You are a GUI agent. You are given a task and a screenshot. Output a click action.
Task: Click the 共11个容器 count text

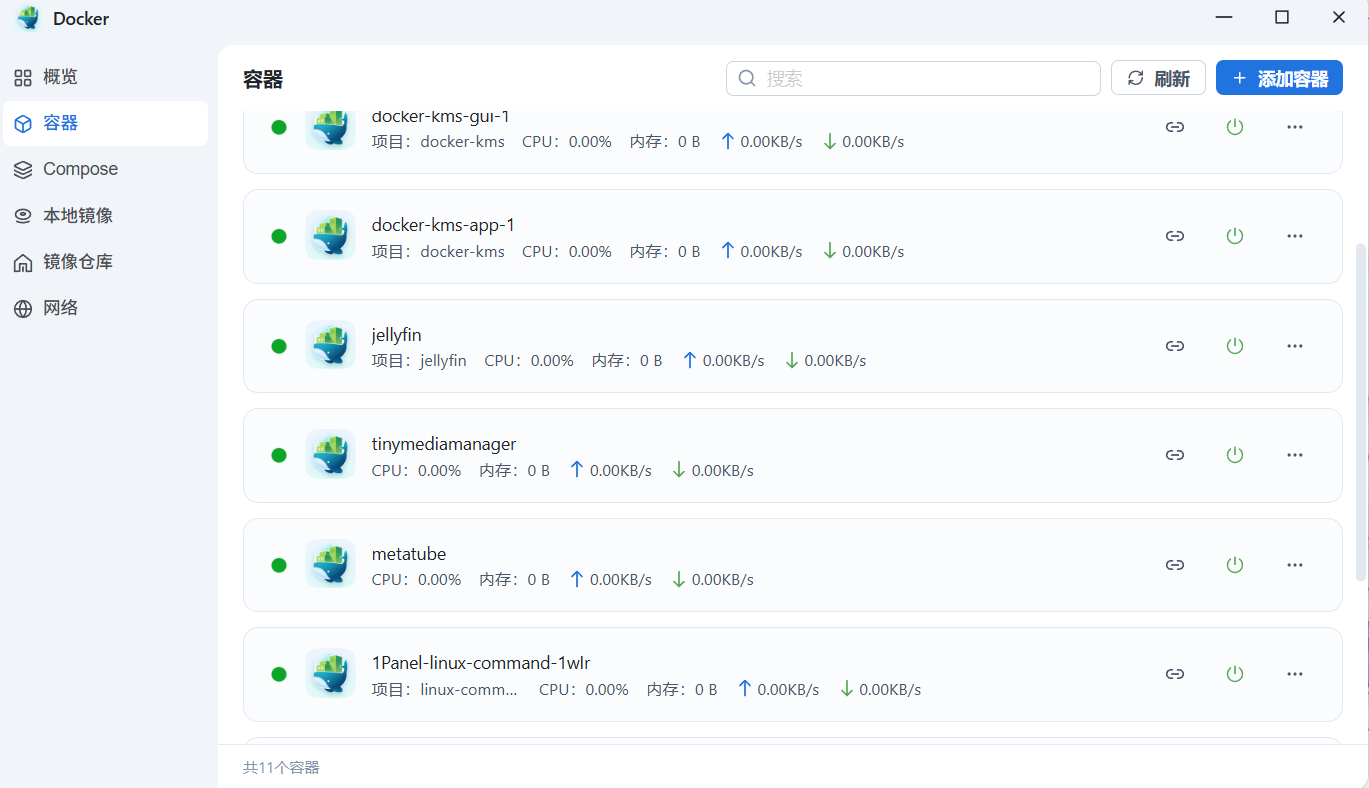point(281,768)
